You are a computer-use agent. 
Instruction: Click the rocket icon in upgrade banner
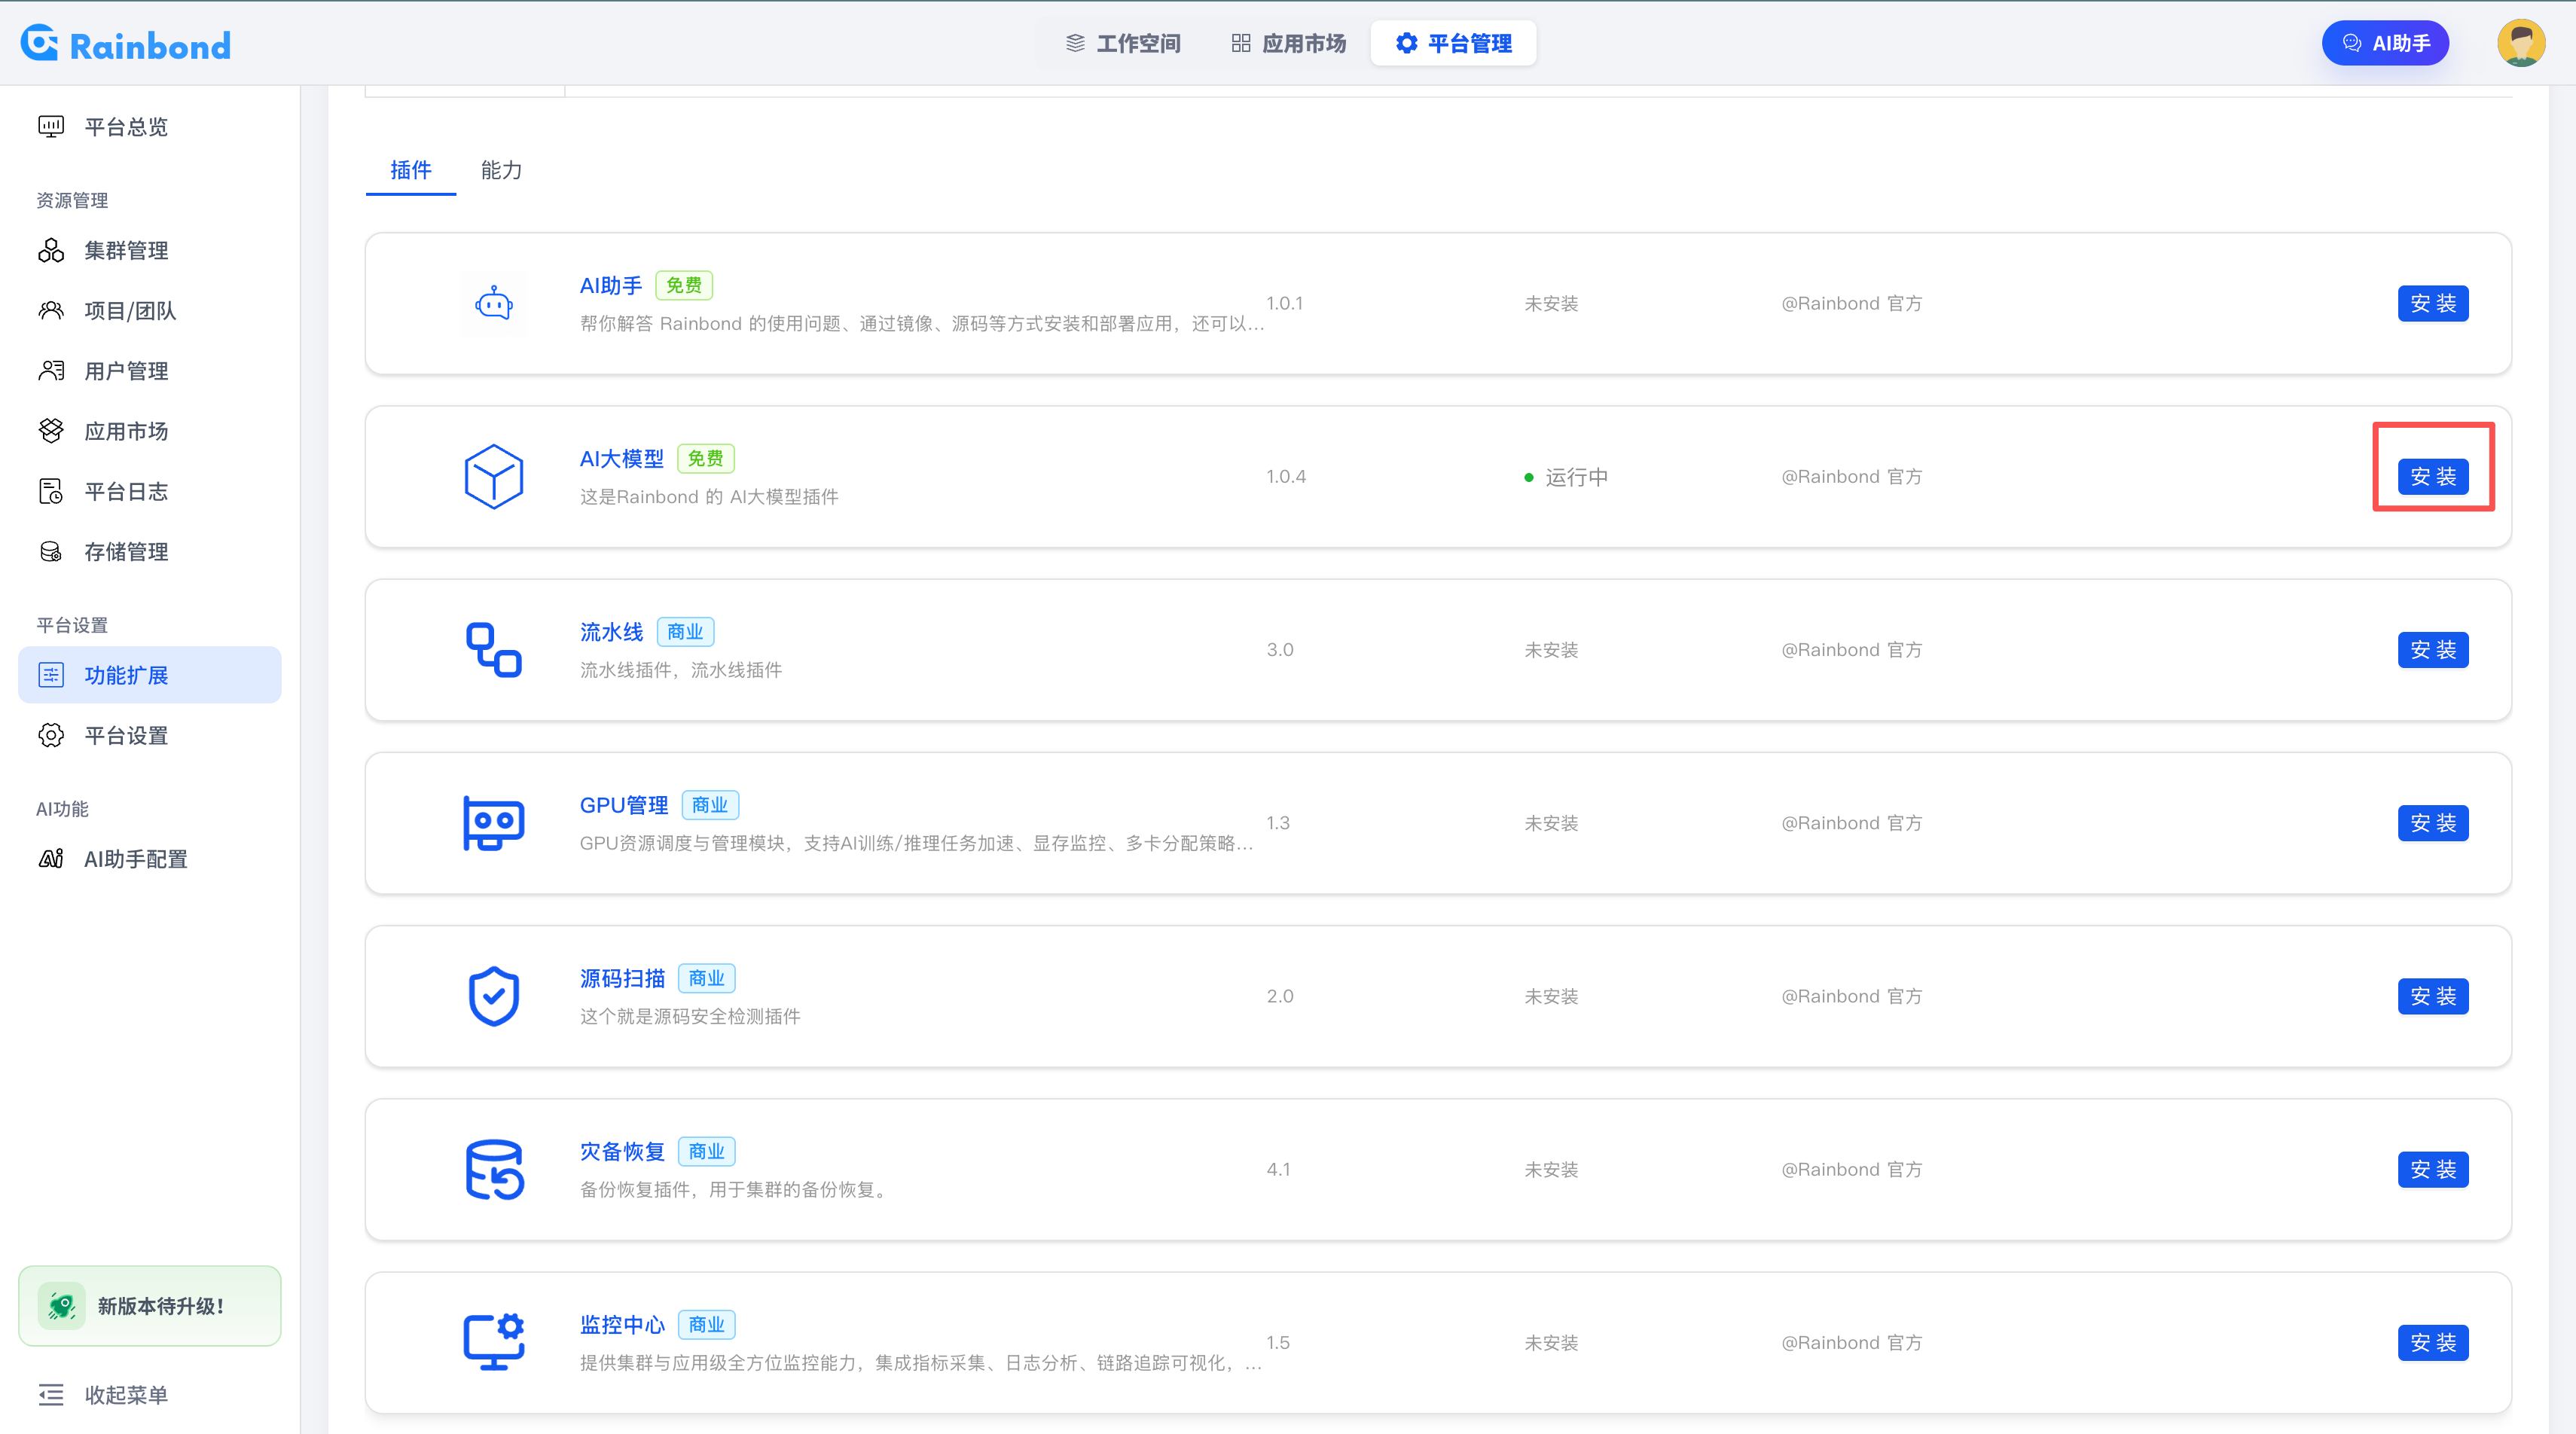pos(61,1305)
